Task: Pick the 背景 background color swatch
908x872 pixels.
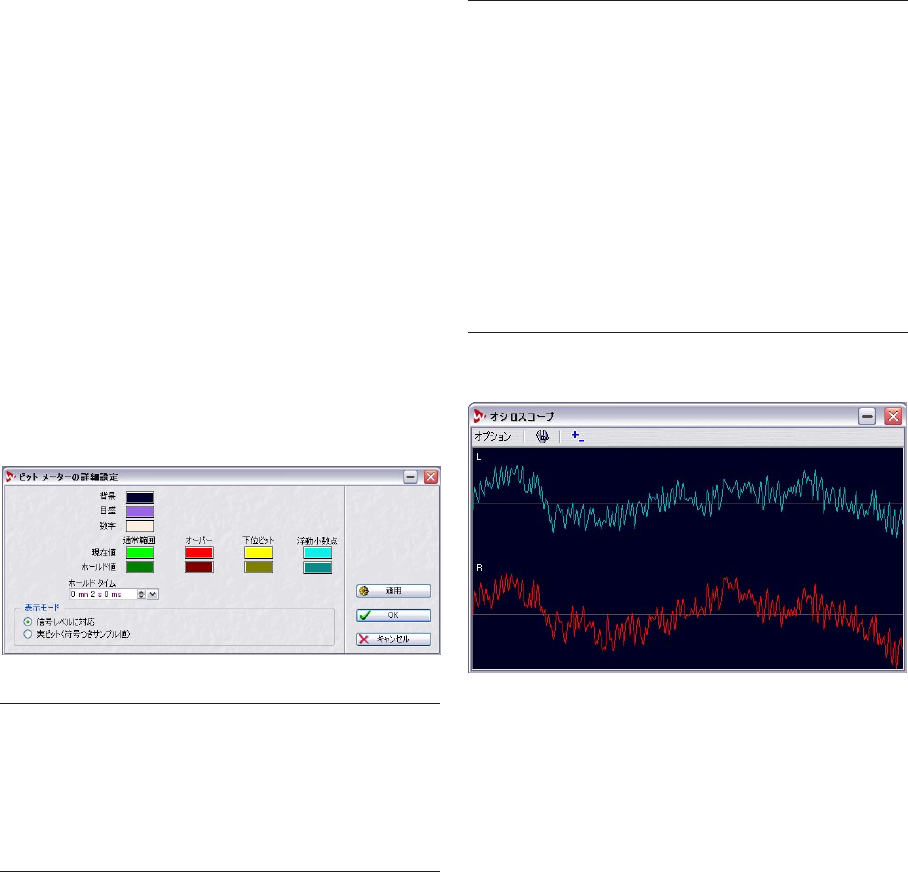Action: pos(140,497)
